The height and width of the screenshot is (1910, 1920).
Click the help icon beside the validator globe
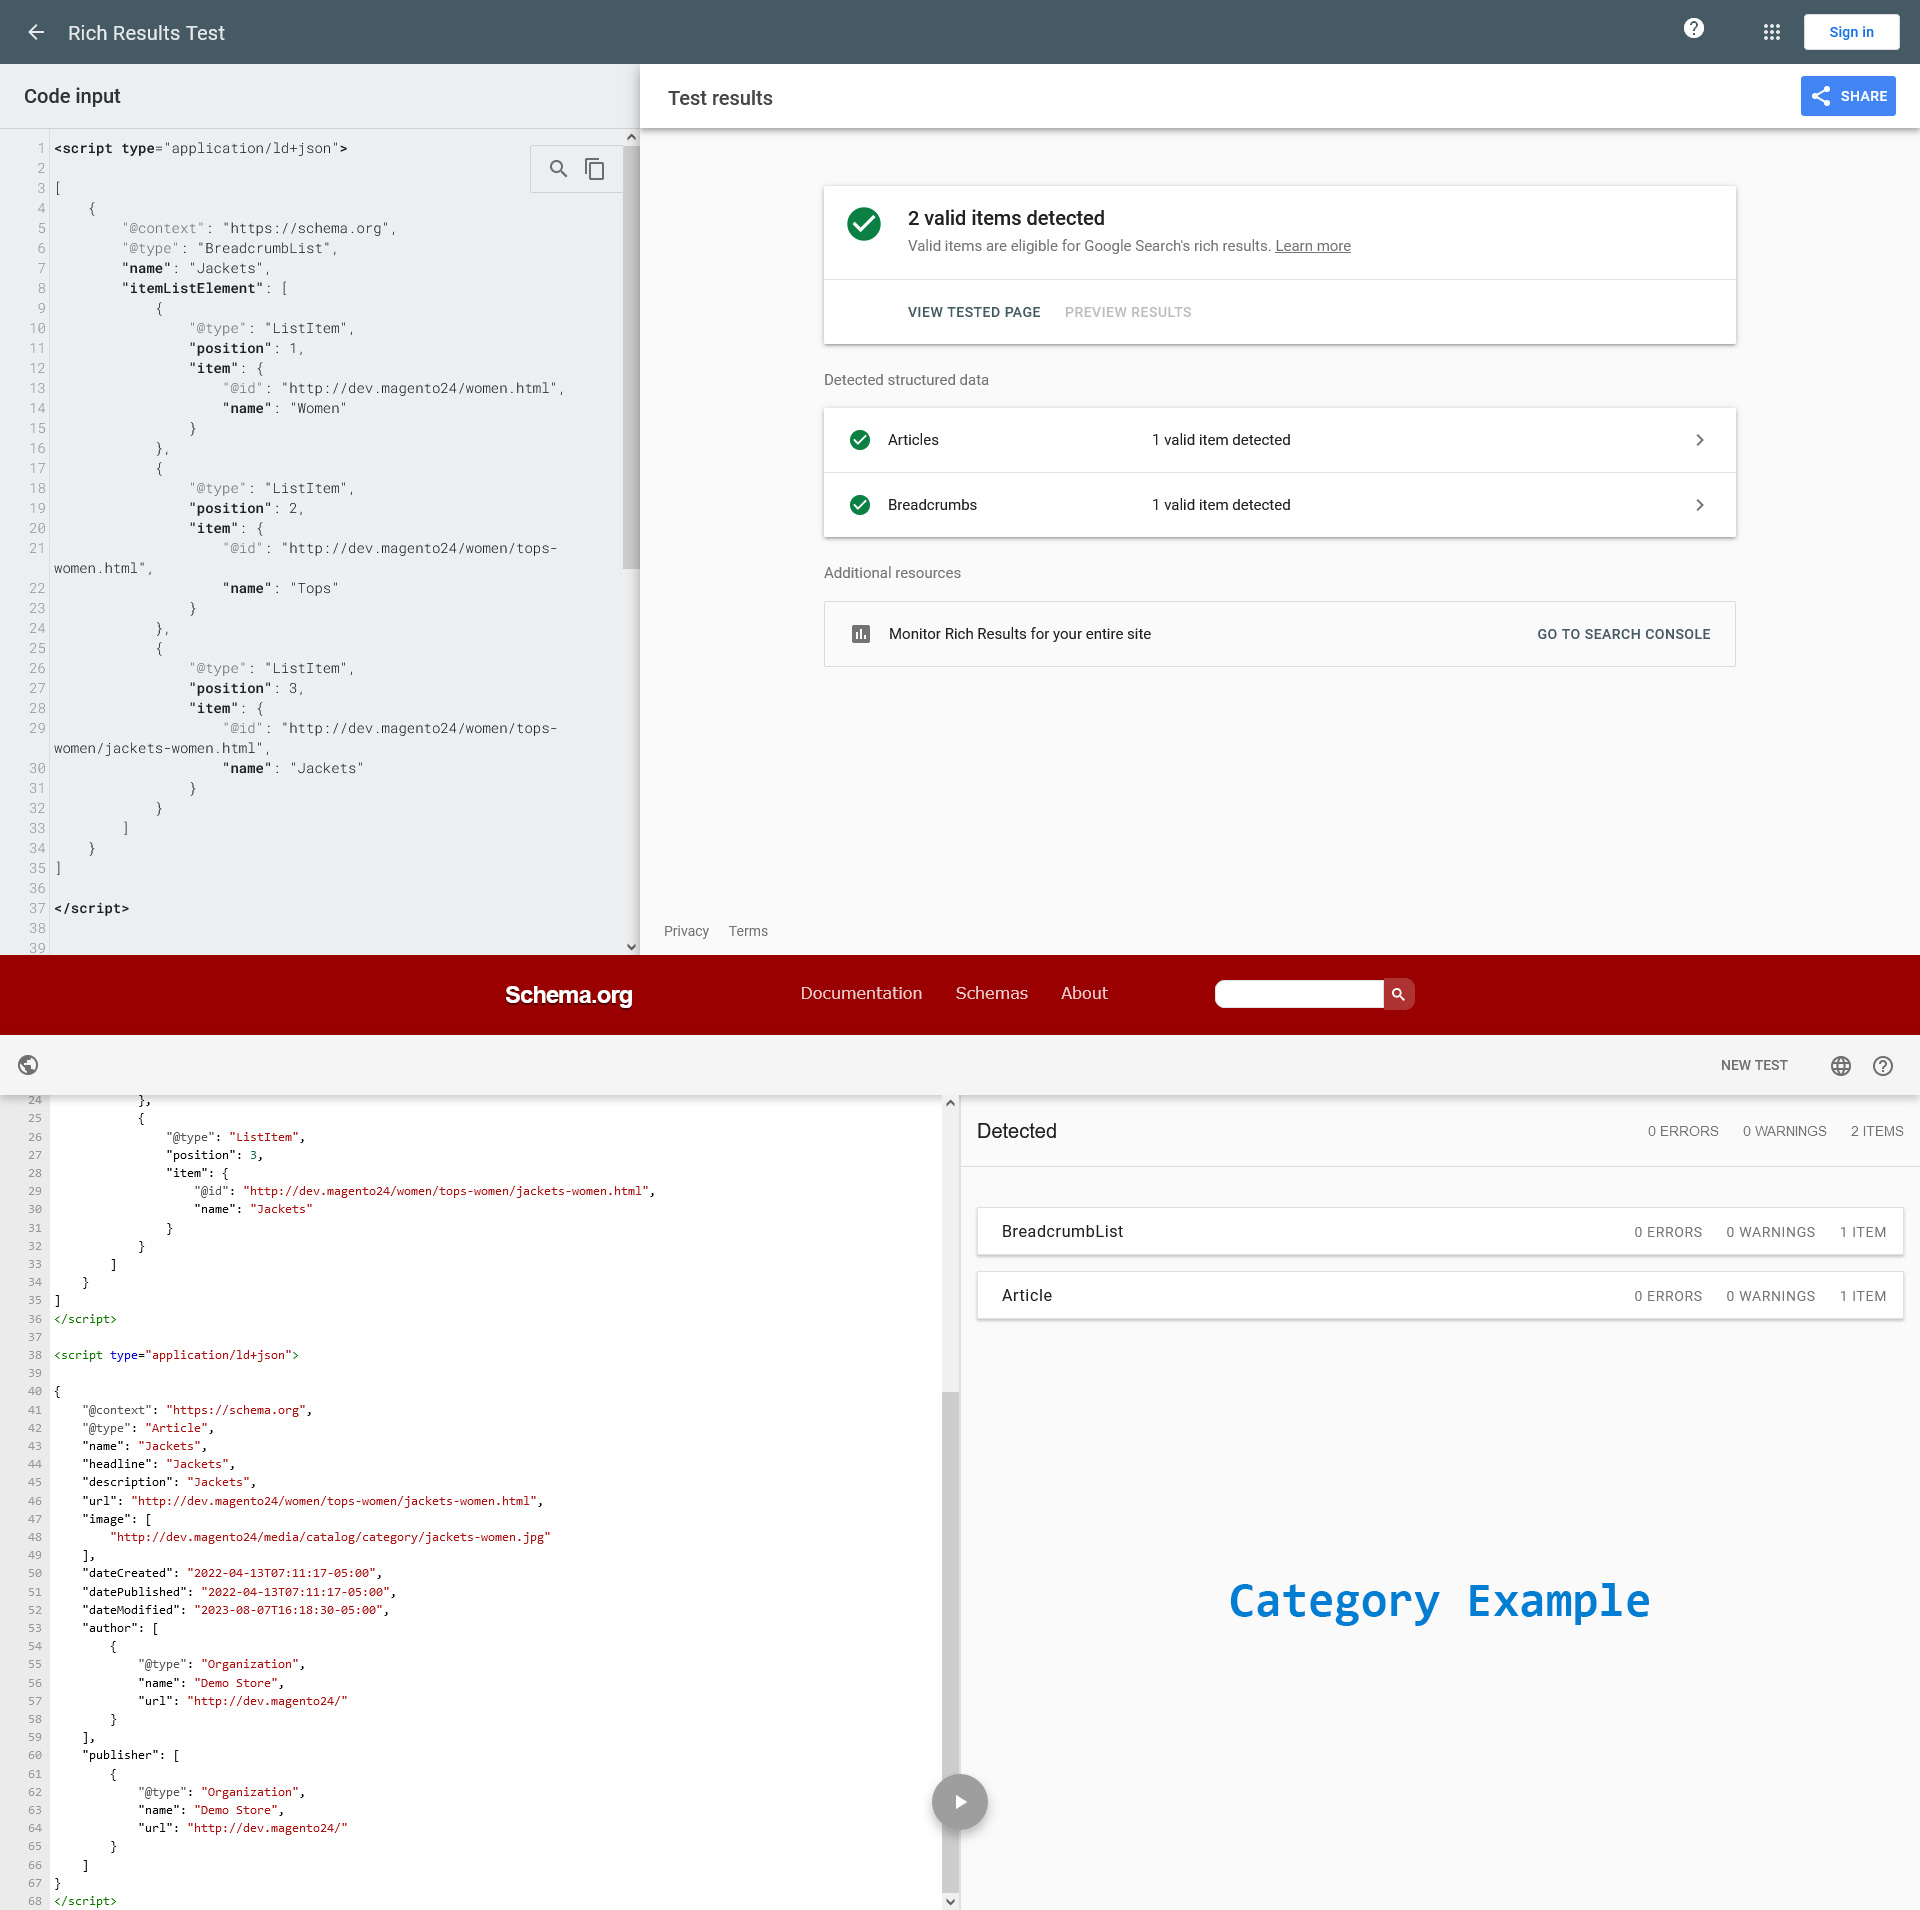[1883, 1066]
